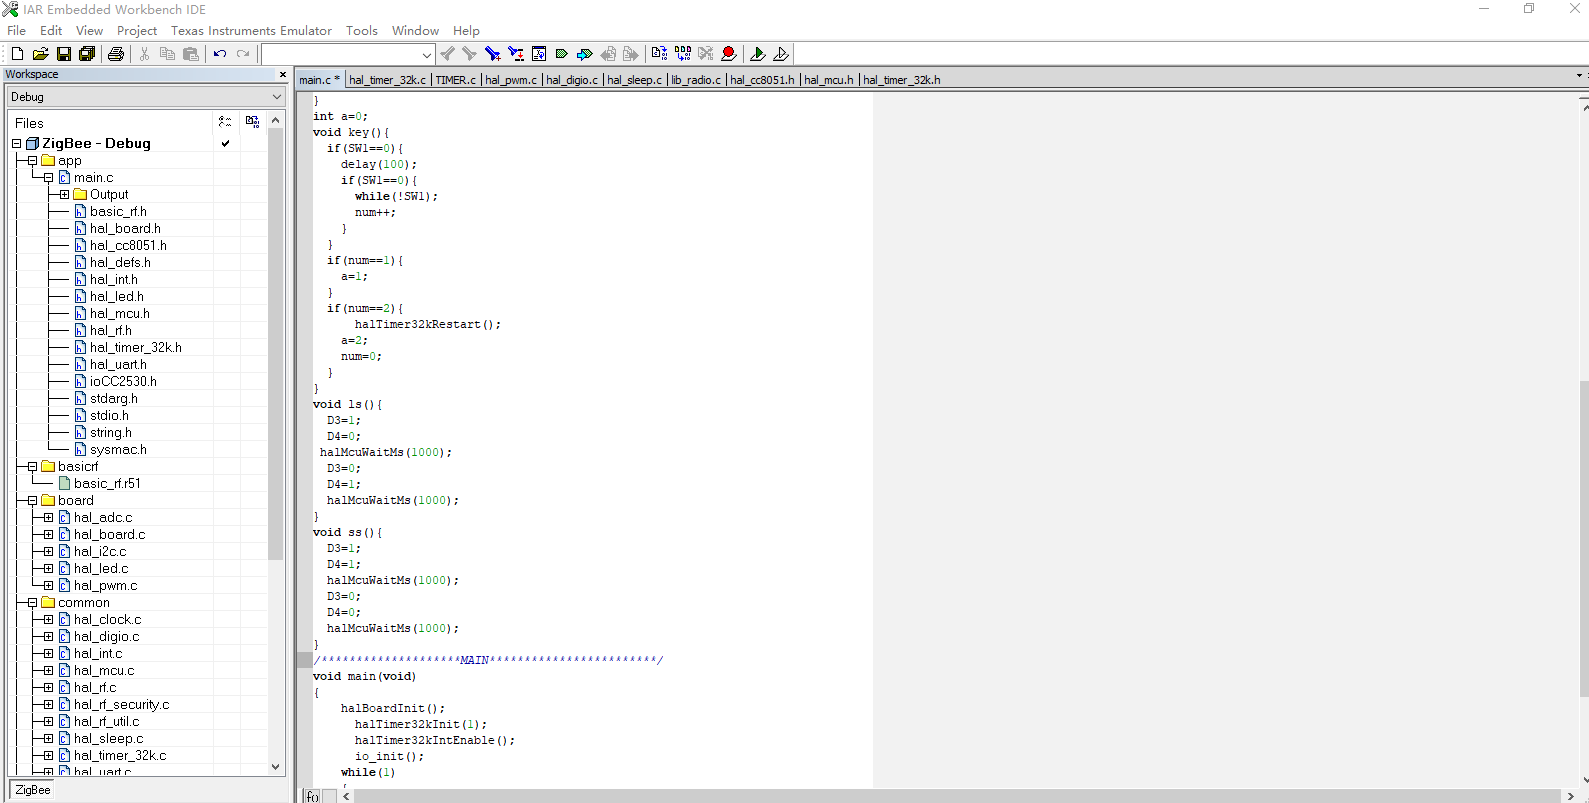This screenshot has width=1589, height=803.
Task: Open the editor tab list dropdown arrow
Action: 1579,76
